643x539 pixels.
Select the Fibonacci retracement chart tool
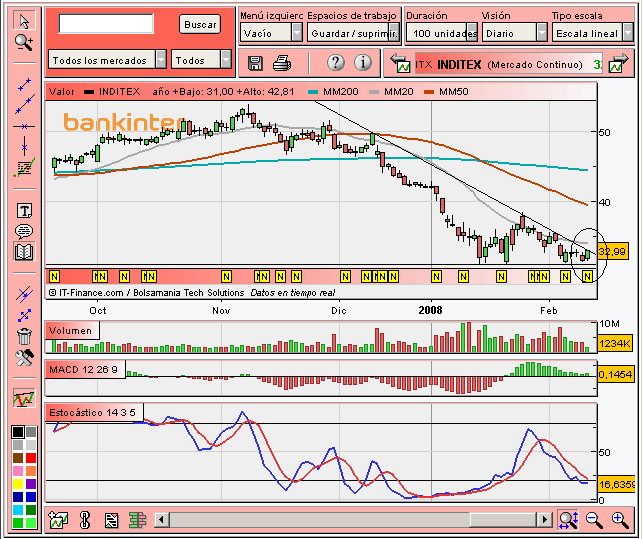pyautogui.click(x=24, y=168)
